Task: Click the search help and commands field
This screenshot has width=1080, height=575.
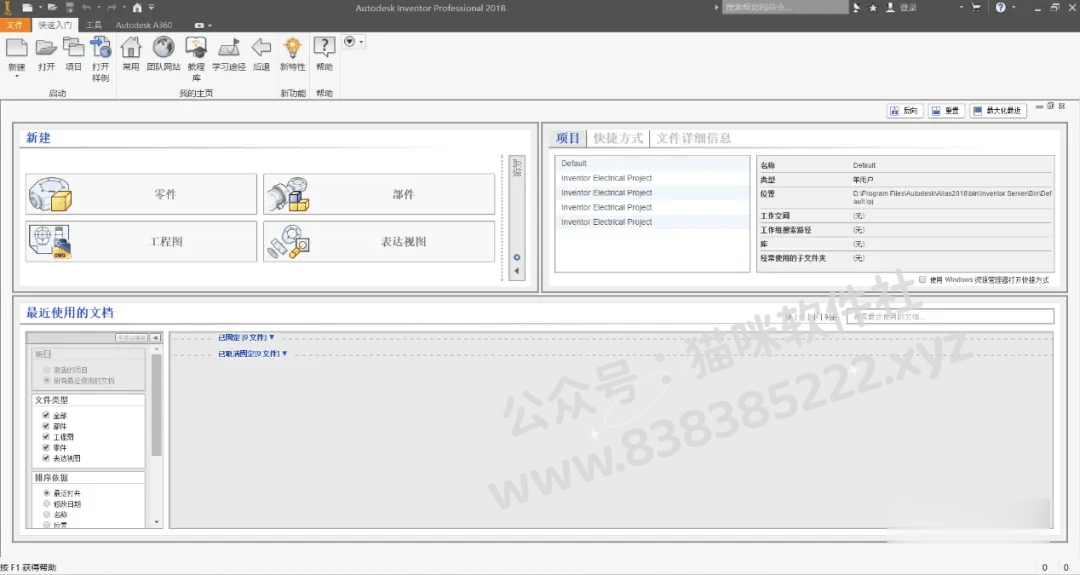Action: coord(785,8)
